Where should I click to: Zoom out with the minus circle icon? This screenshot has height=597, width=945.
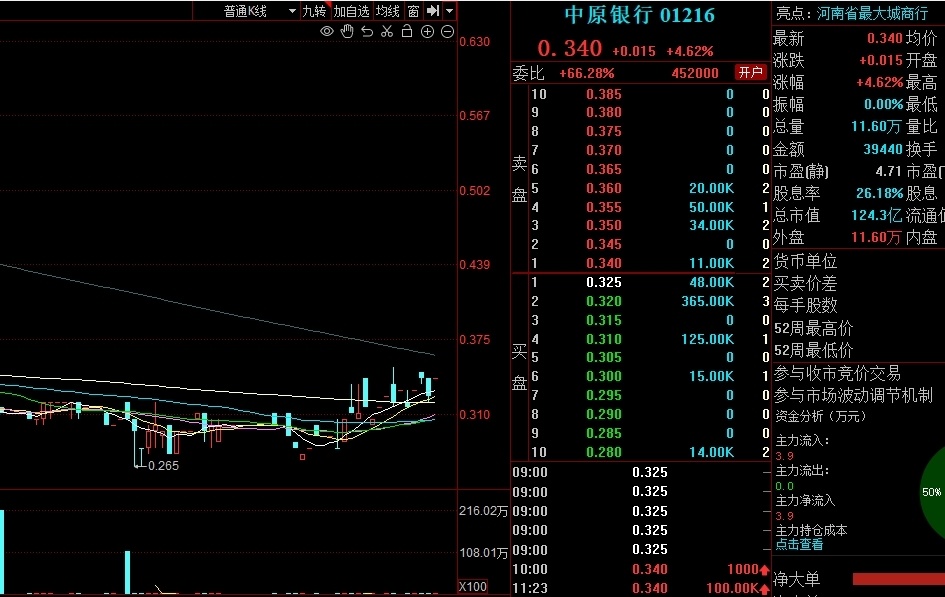(447, 32)
